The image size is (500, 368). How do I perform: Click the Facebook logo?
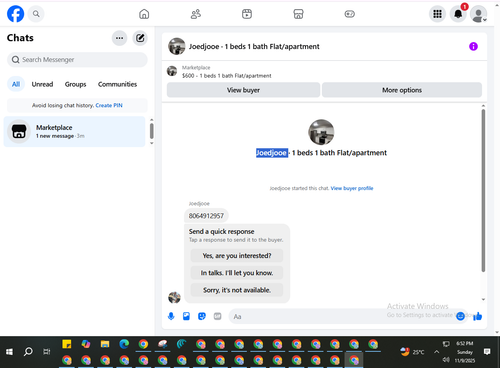point(15,14)
